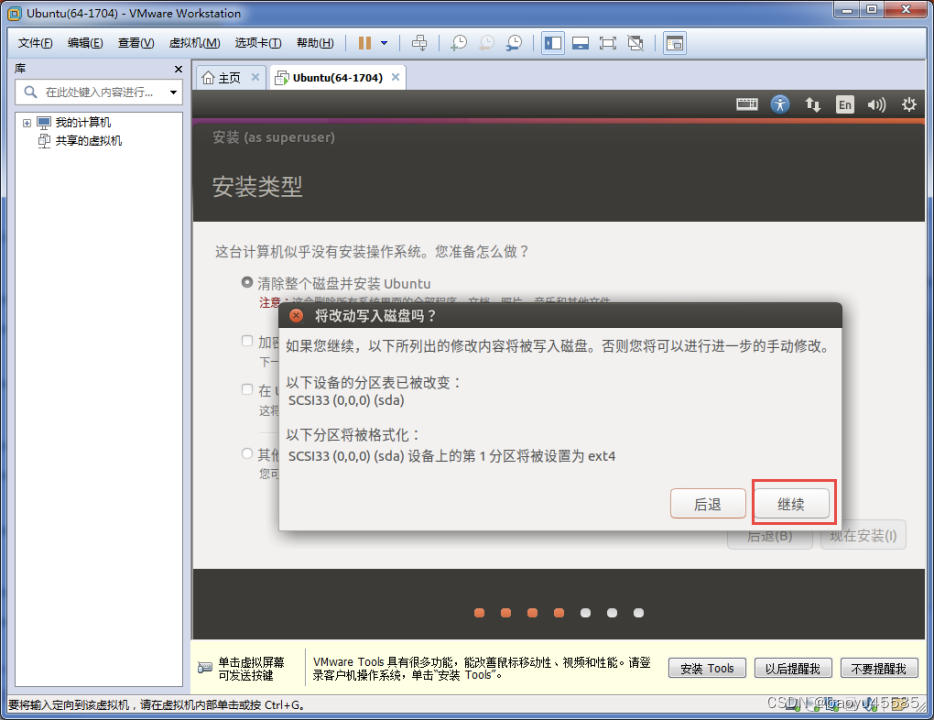The width and height of the screenshot is (934, 720).
Task: Click the 安装 Tools button
Action: pos(707,668)
